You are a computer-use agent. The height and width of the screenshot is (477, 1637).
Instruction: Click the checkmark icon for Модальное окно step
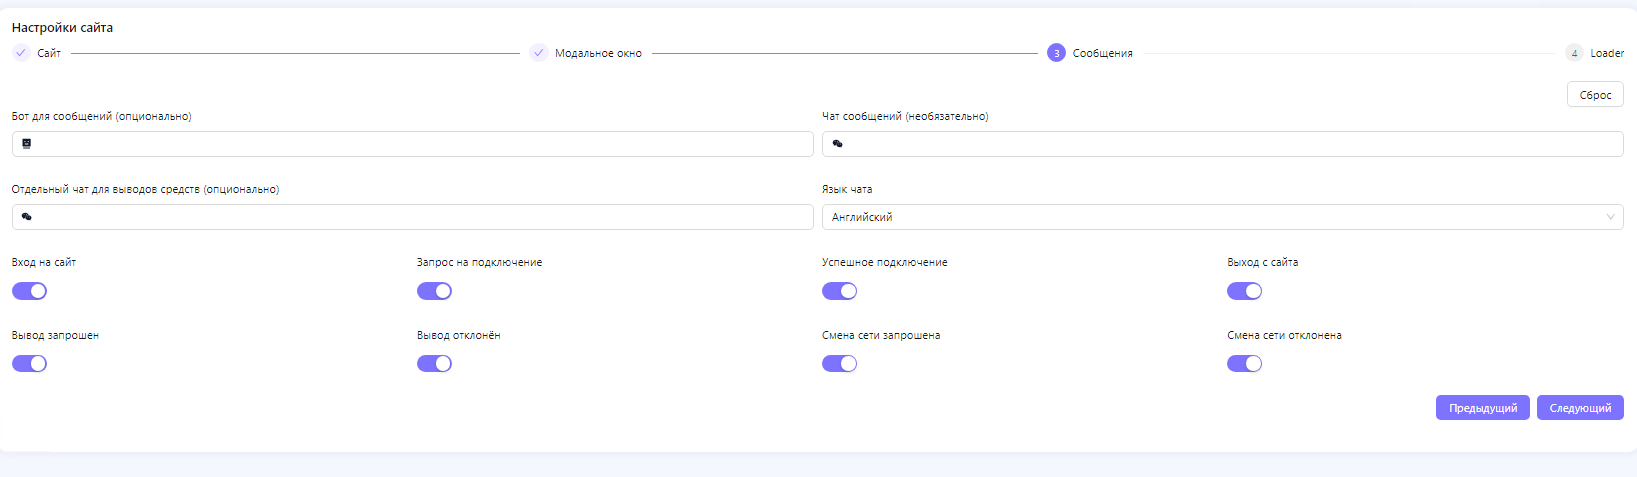(x=539, y=53)
